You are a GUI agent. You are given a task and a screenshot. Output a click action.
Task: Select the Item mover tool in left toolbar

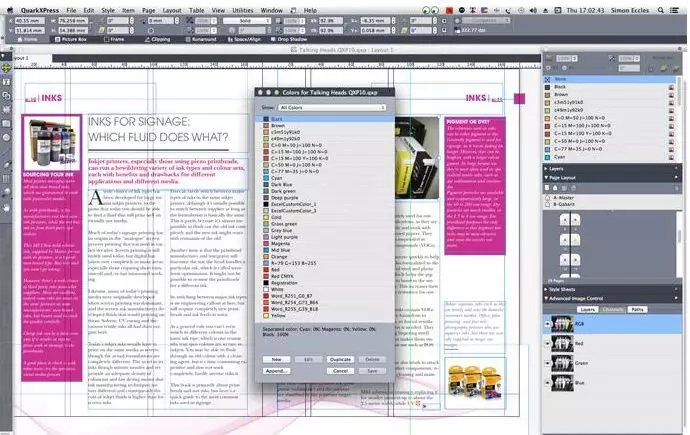pyautogui.click(x=6, y=68)
